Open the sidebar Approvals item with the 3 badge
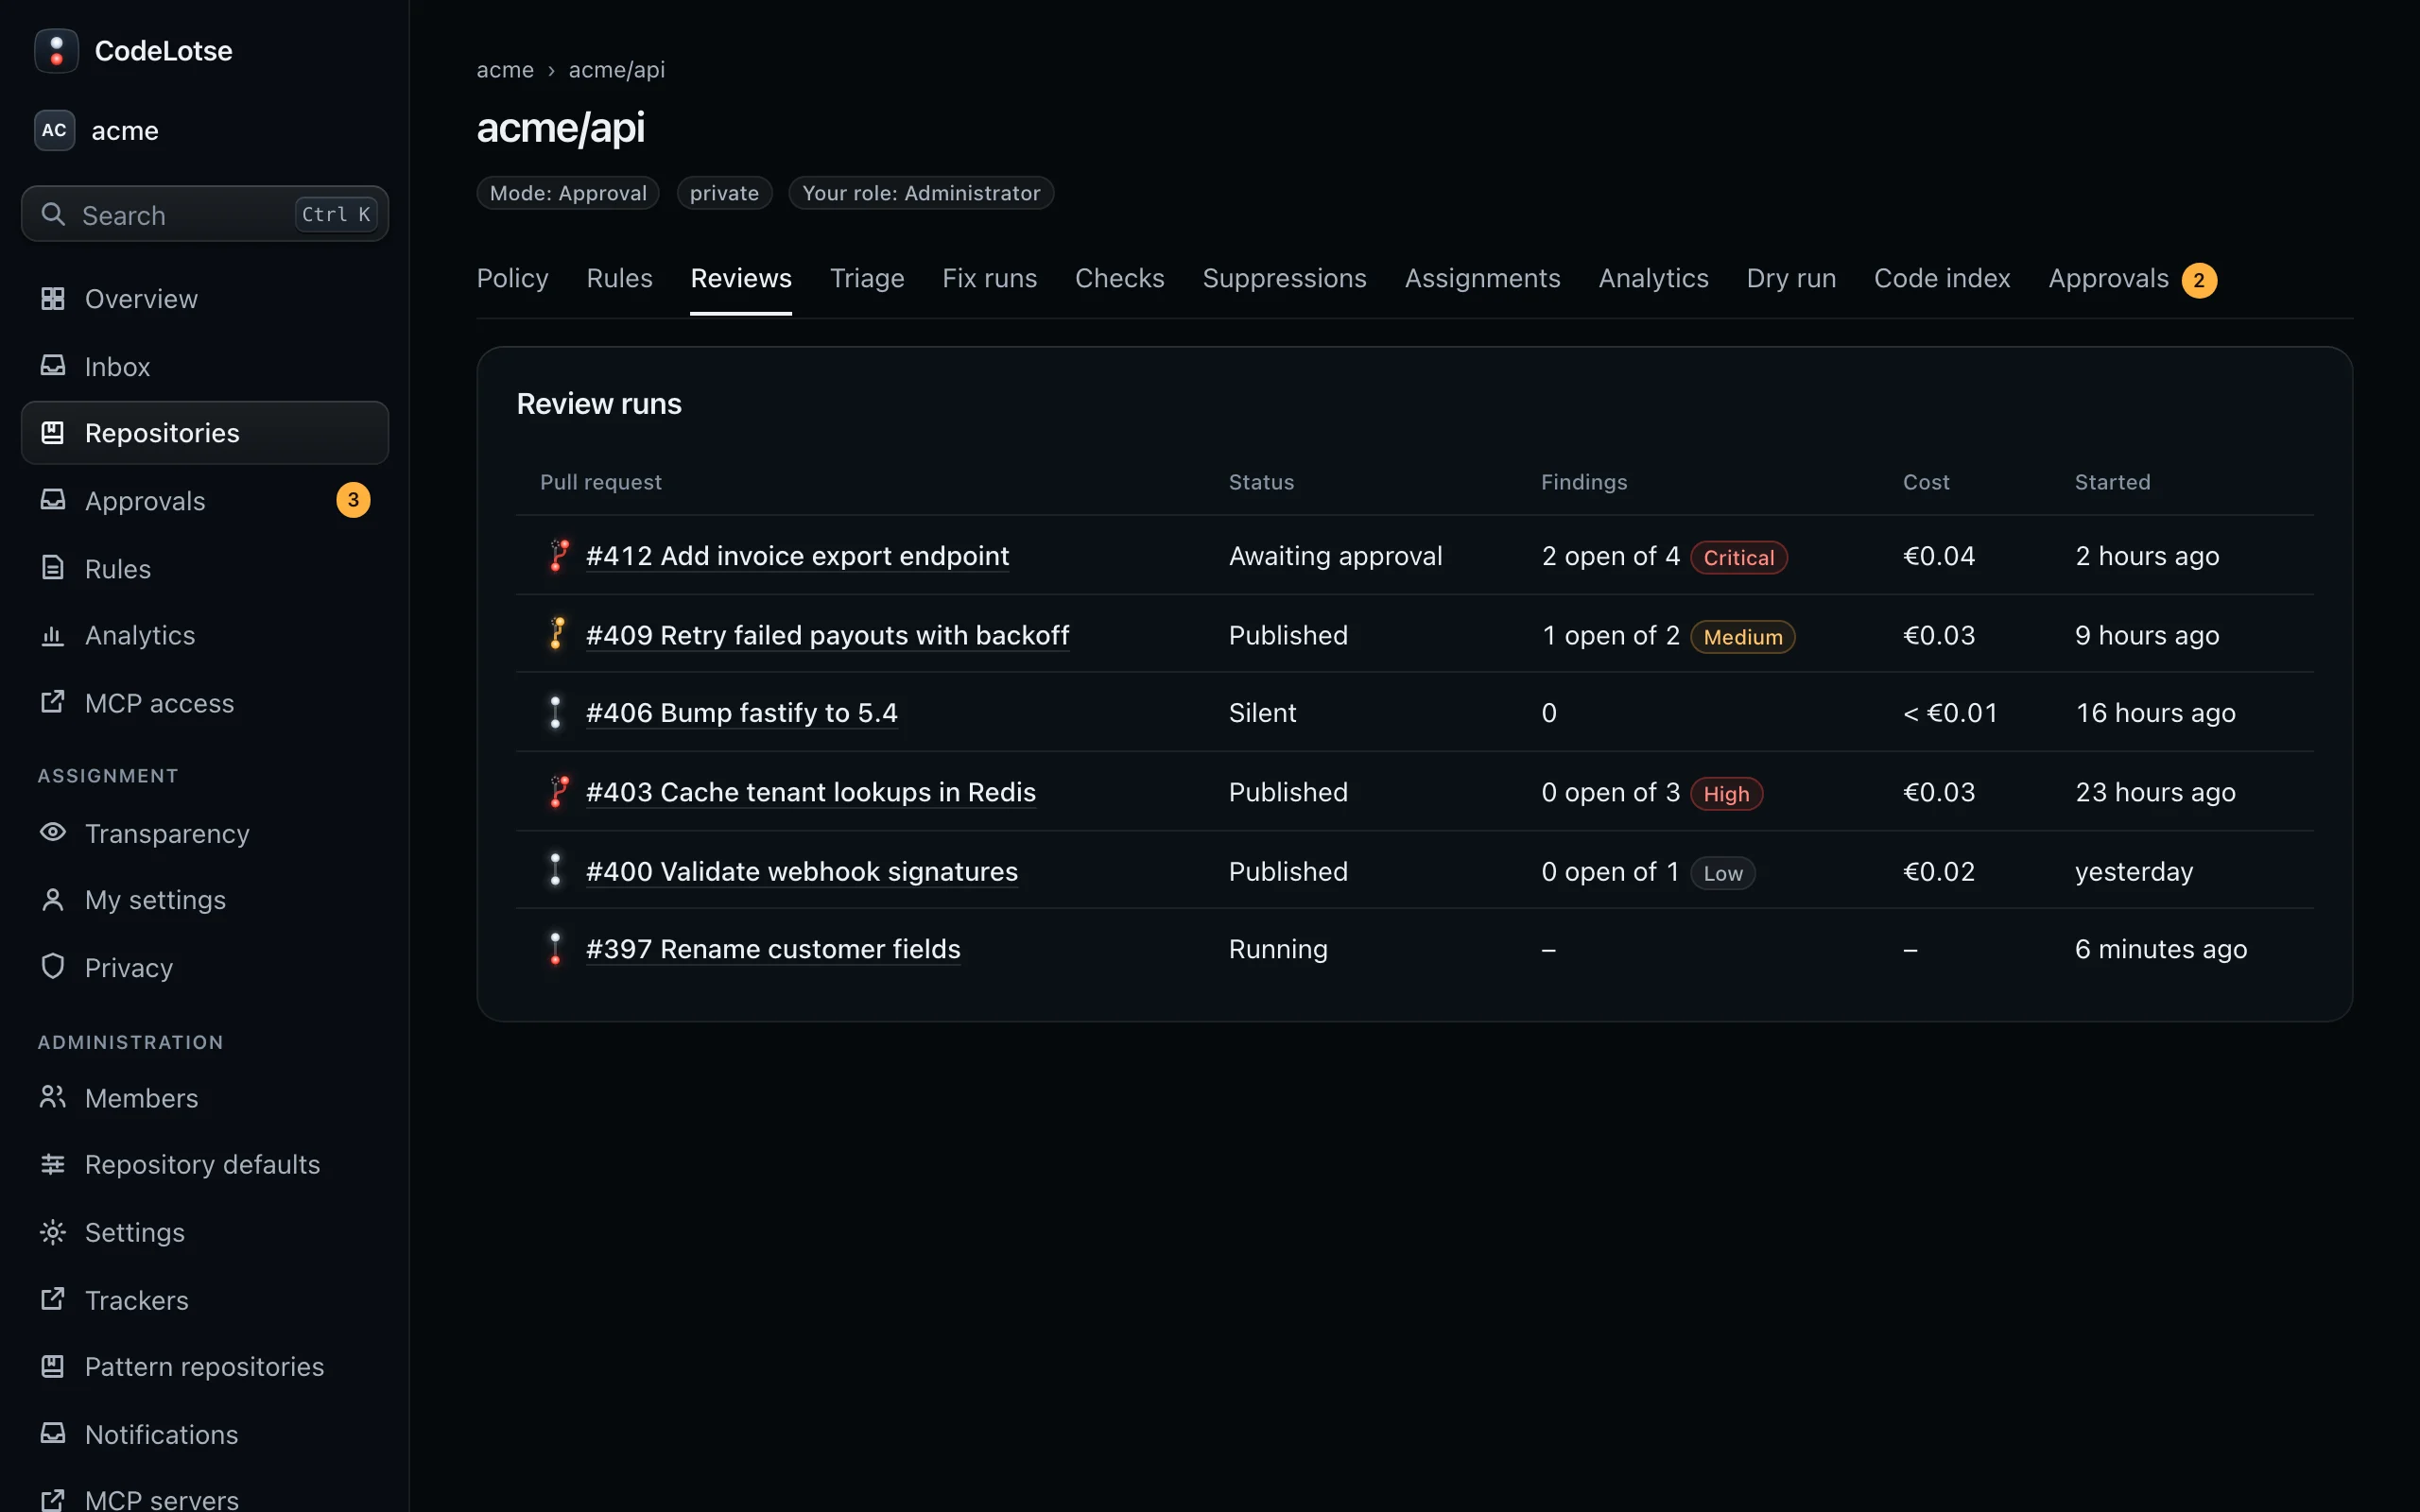This screenshot has height=1512, width=2420. pos(205,500)
